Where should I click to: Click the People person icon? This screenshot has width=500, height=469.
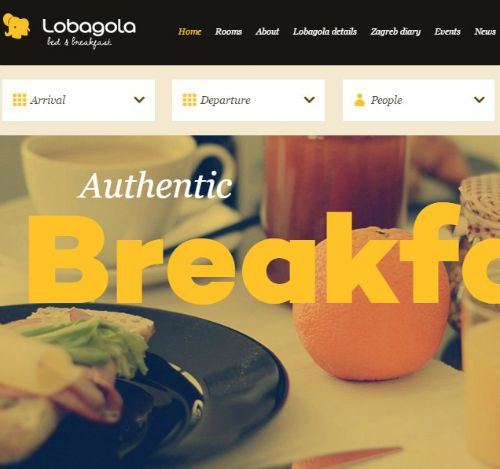tap(359, 100)
